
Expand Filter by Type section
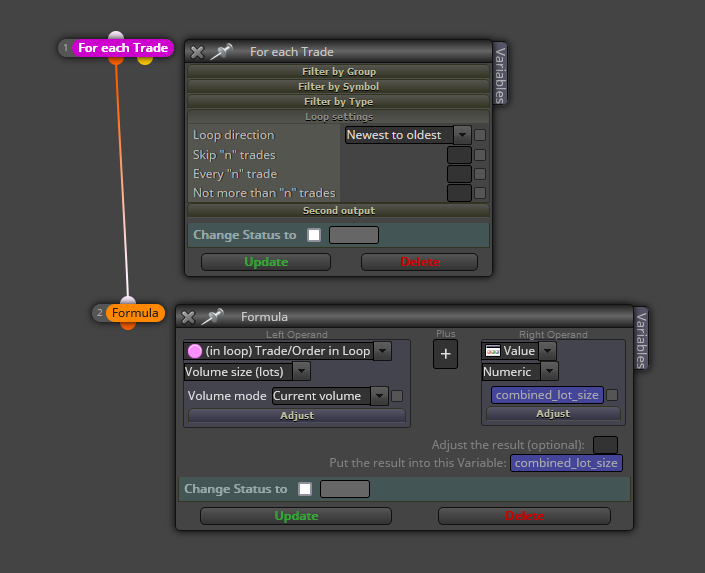coord(339,102)
